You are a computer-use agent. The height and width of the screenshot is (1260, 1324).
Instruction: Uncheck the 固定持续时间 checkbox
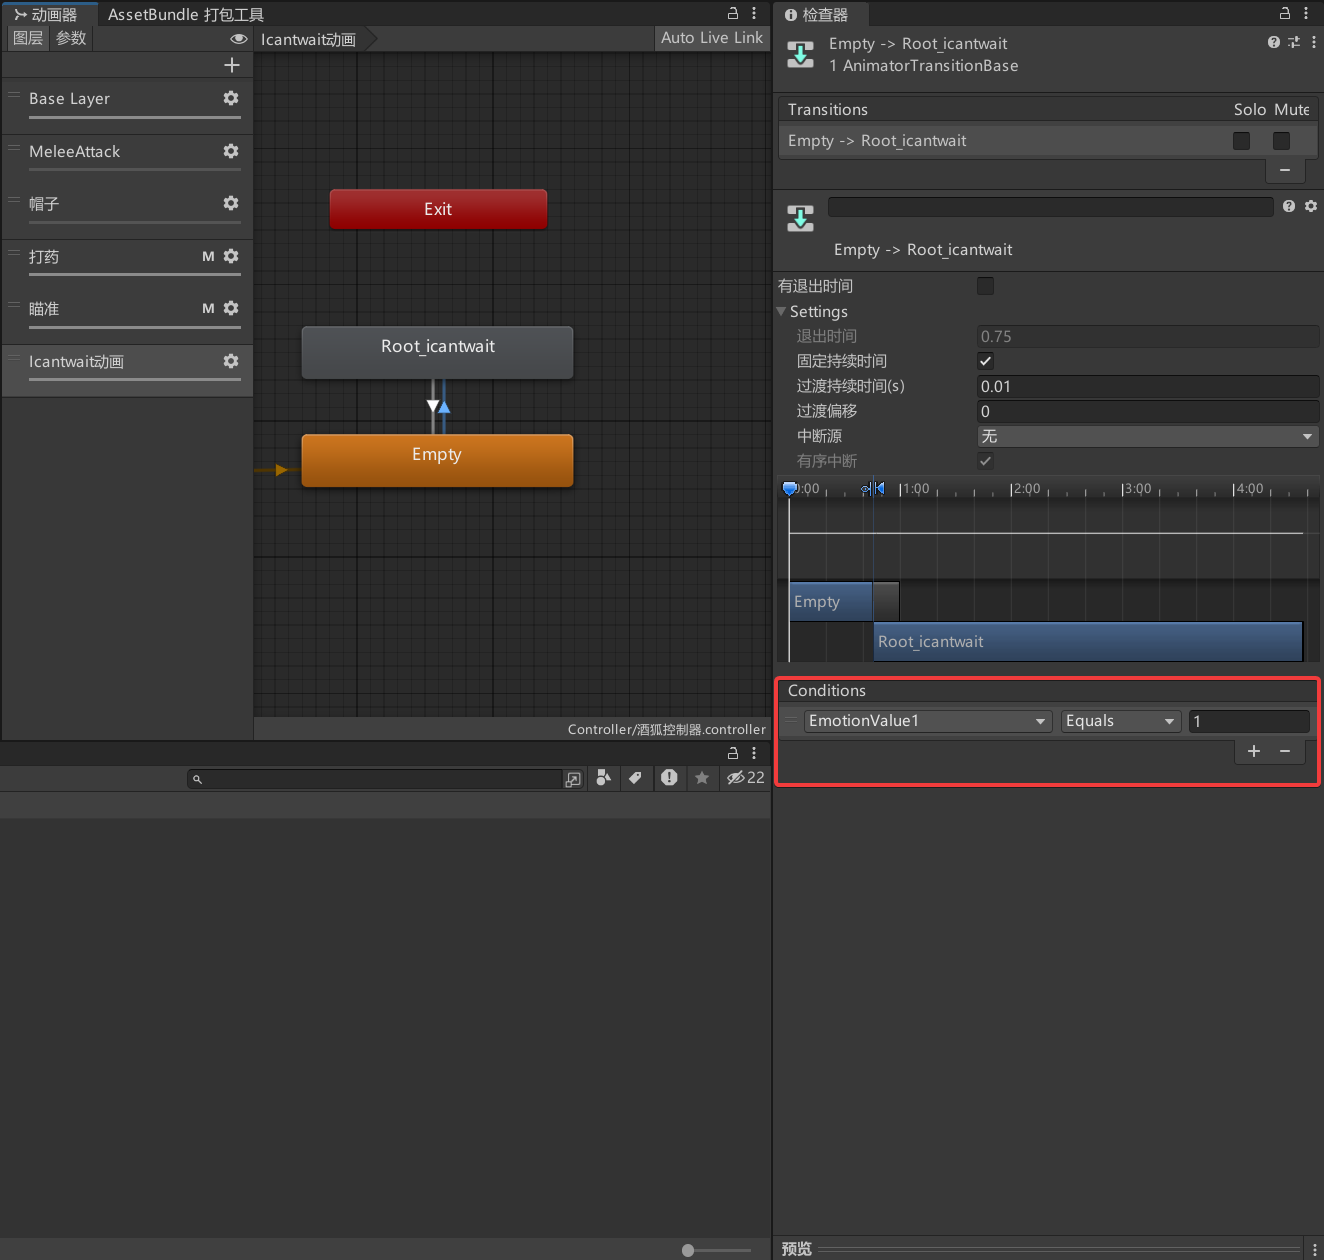pyautogui.click(x=985, y=361)
